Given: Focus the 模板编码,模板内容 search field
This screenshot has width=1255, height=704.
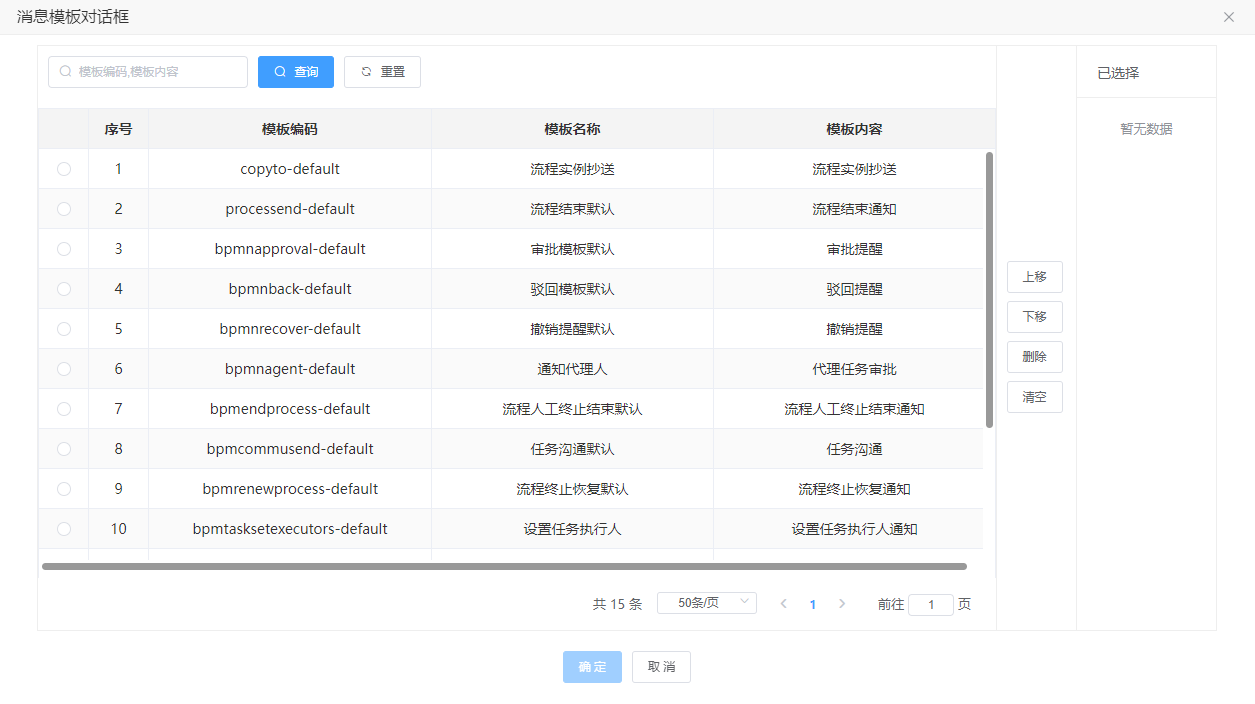Looking at the screenshot, I should [x=155, y=72].
